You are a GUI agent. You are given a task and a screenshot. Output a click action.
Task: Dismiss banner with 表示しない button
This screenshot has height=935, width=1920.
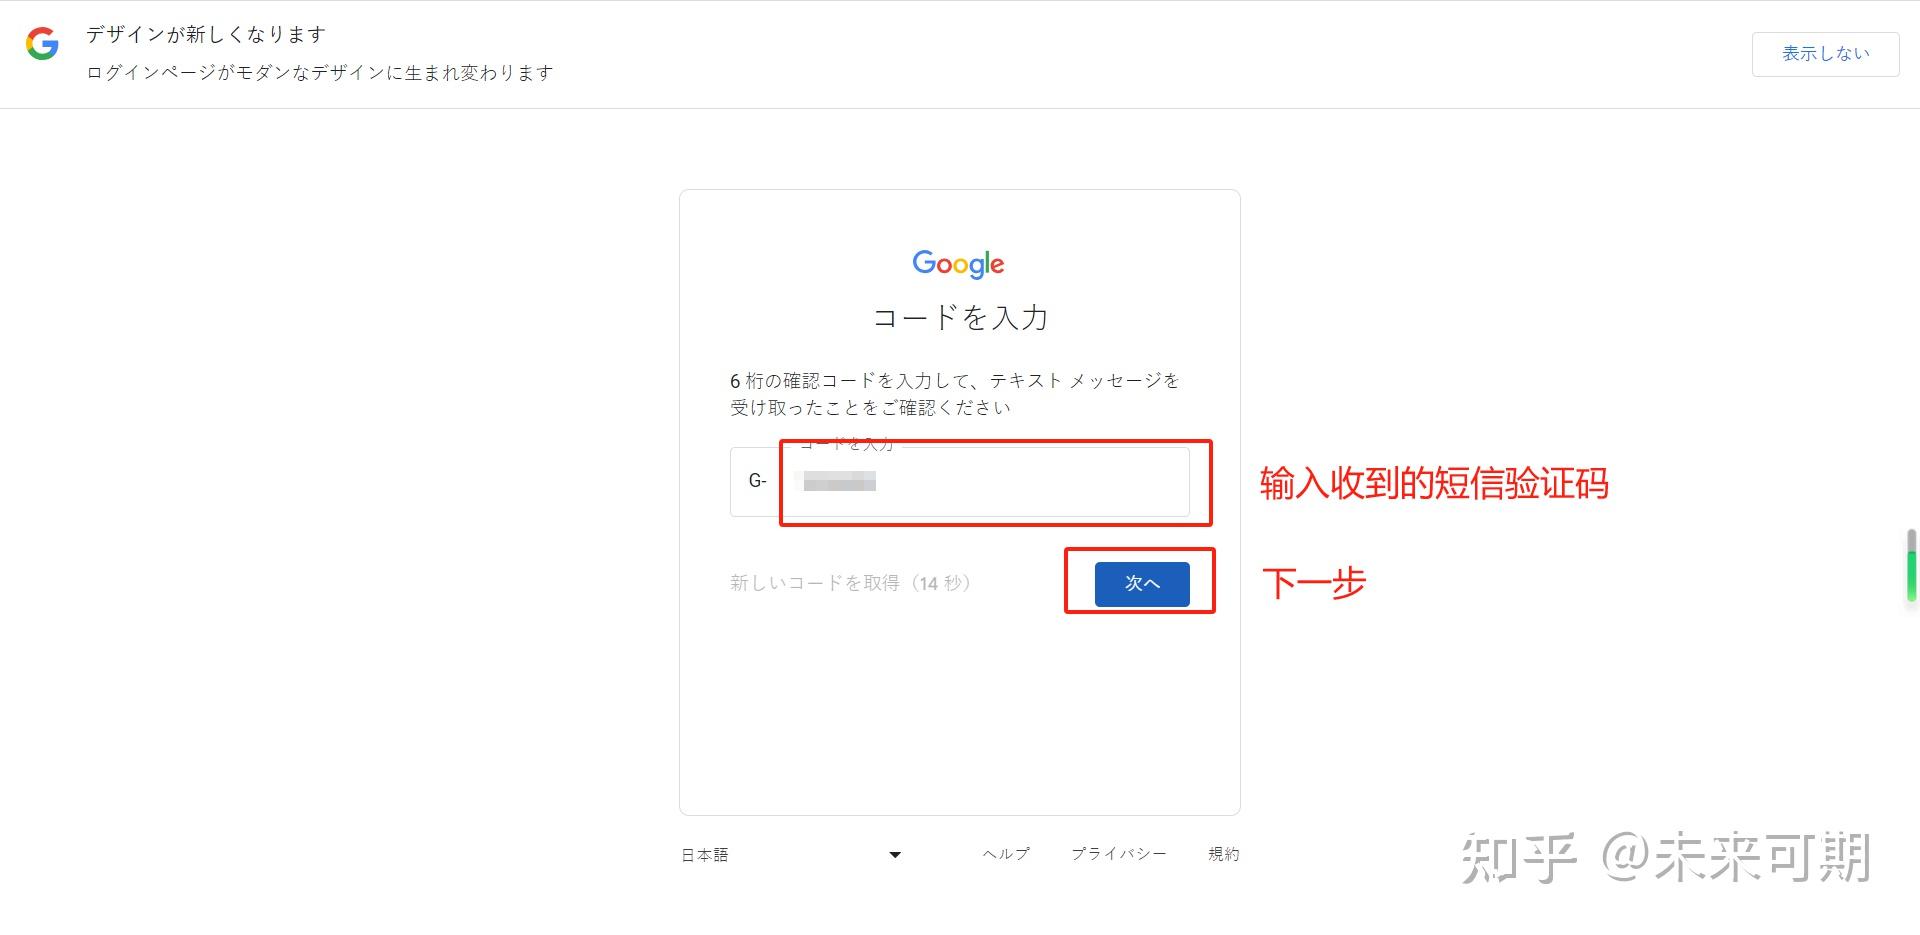pos(1825,54)
